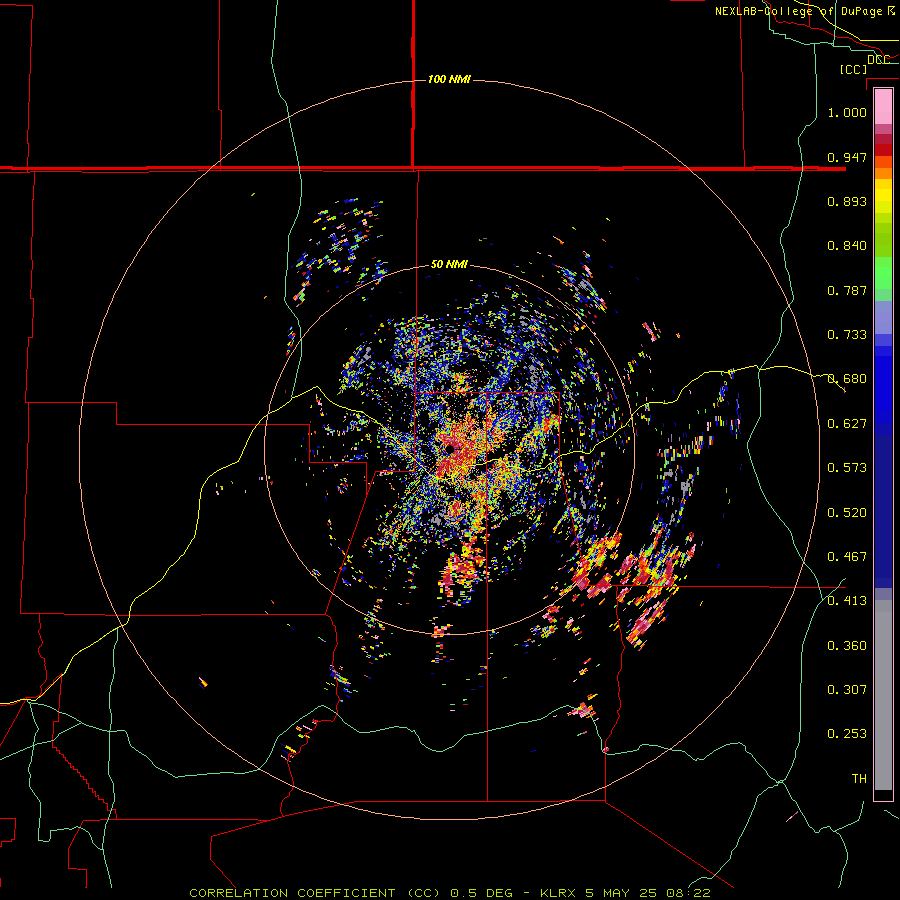The image size is (900, 900).
Task: Select the 0.520 color scale label
Action: [847, 513]
